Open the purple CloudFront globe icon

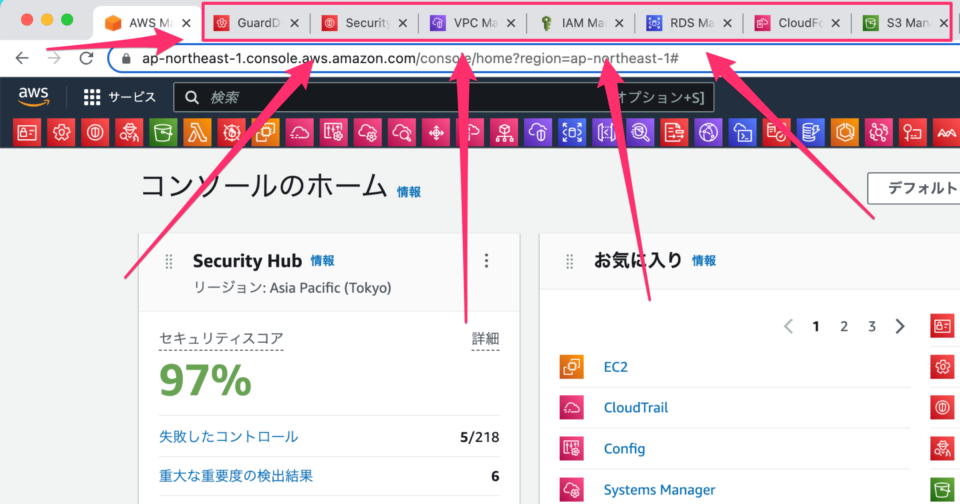tap(709, 132)
